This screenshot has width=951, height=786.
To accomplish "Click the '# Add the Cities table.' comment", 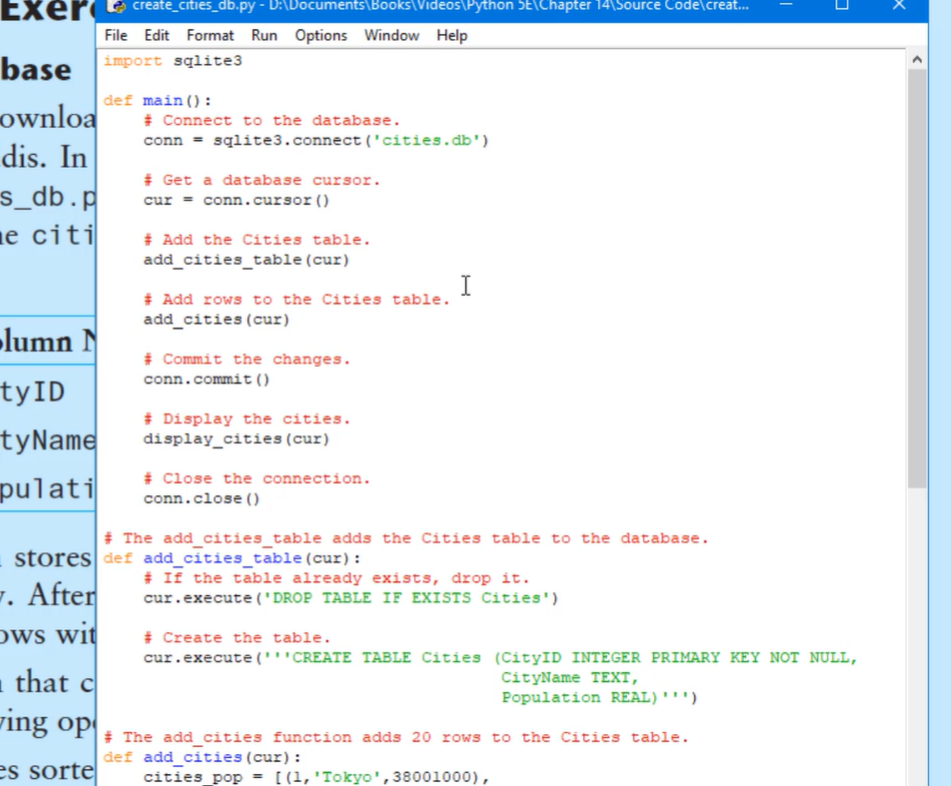I will pyautogui.click(x=257, y=240).
